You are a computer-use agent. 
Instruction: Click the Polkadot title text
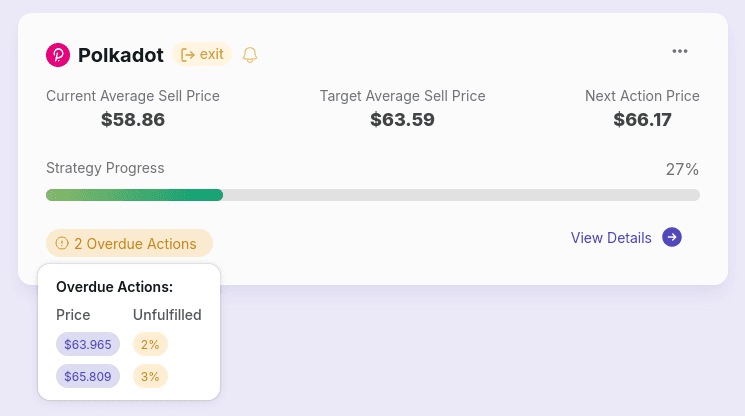121,55
